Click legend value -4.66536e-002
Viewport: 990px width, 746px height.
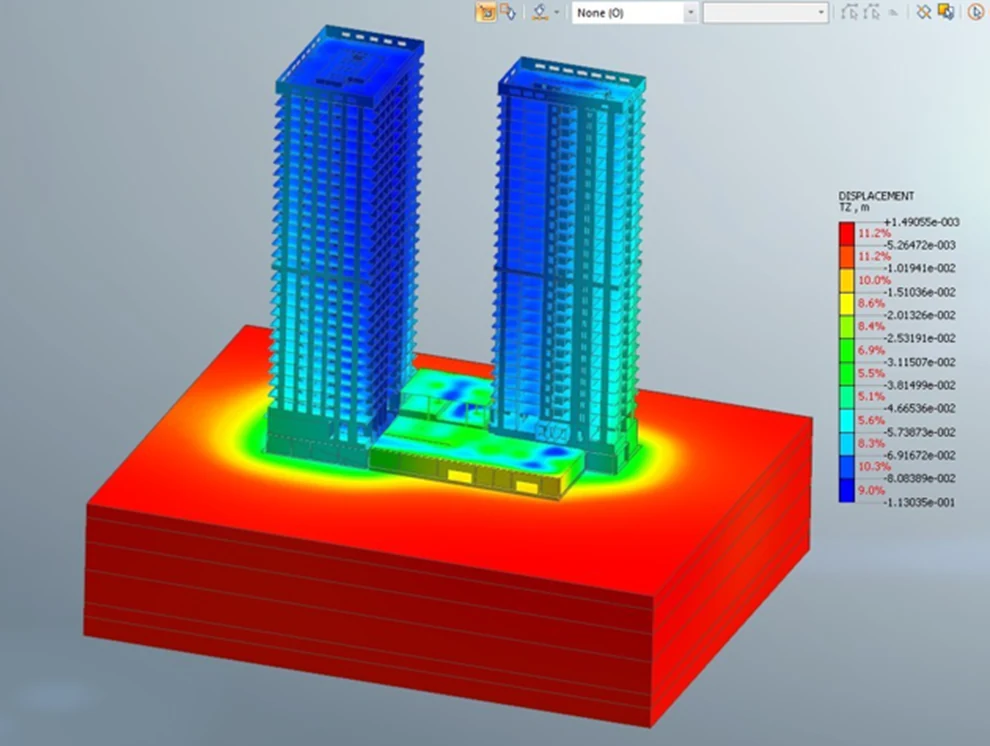click(x=920, y=408)
